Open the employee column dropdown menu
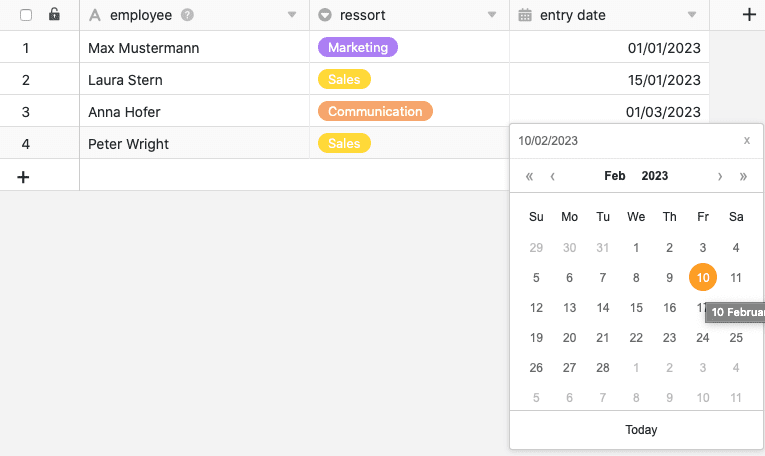The image size is (765, 456). (292, 15)
